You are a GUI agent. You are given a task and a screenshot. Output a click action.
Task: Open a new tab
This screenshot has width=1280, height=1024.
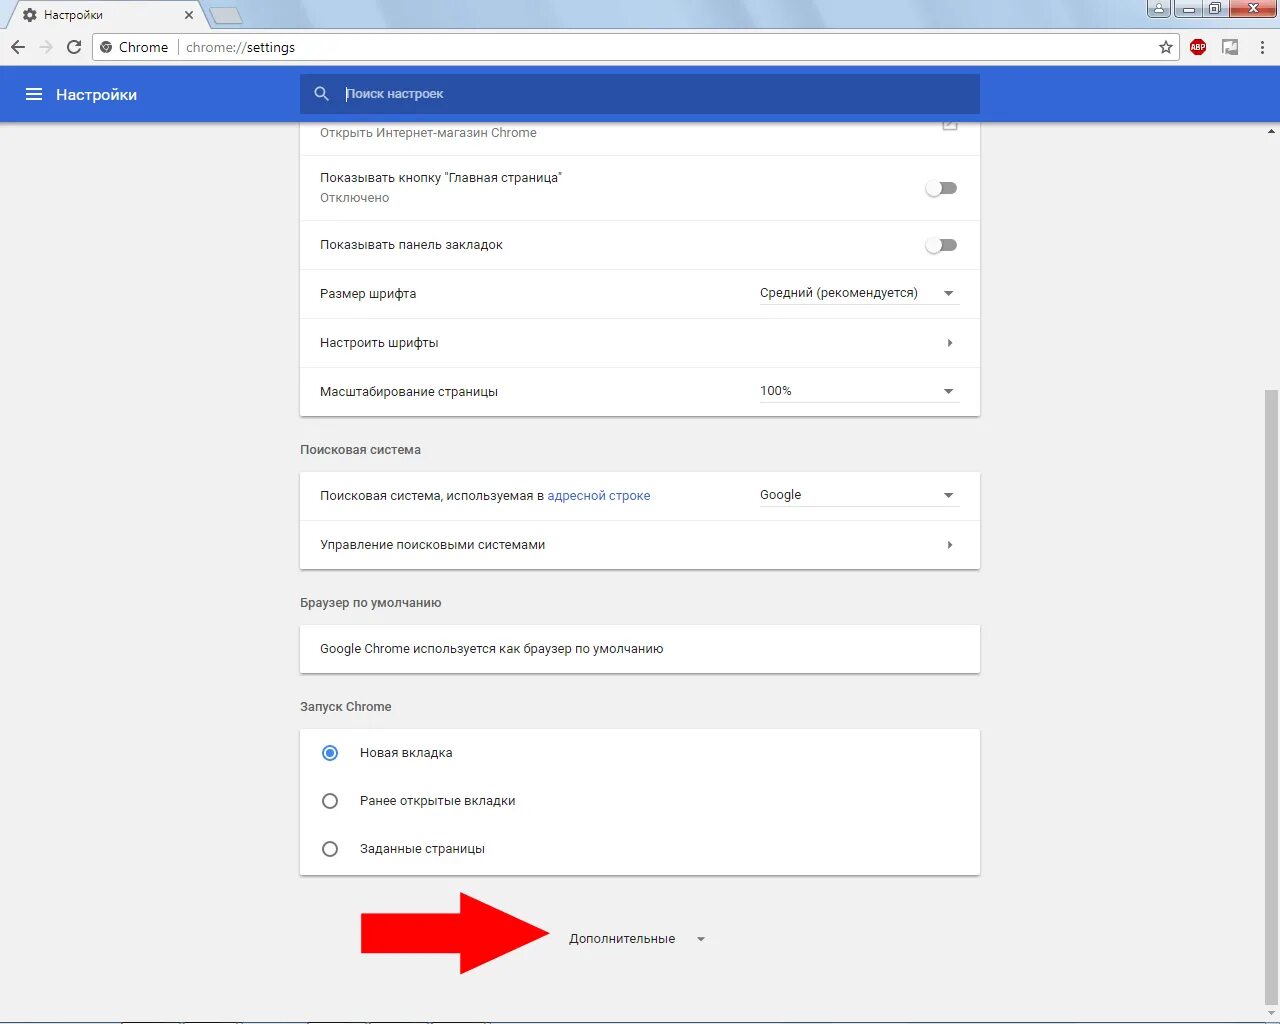click(x=226, y=15)
